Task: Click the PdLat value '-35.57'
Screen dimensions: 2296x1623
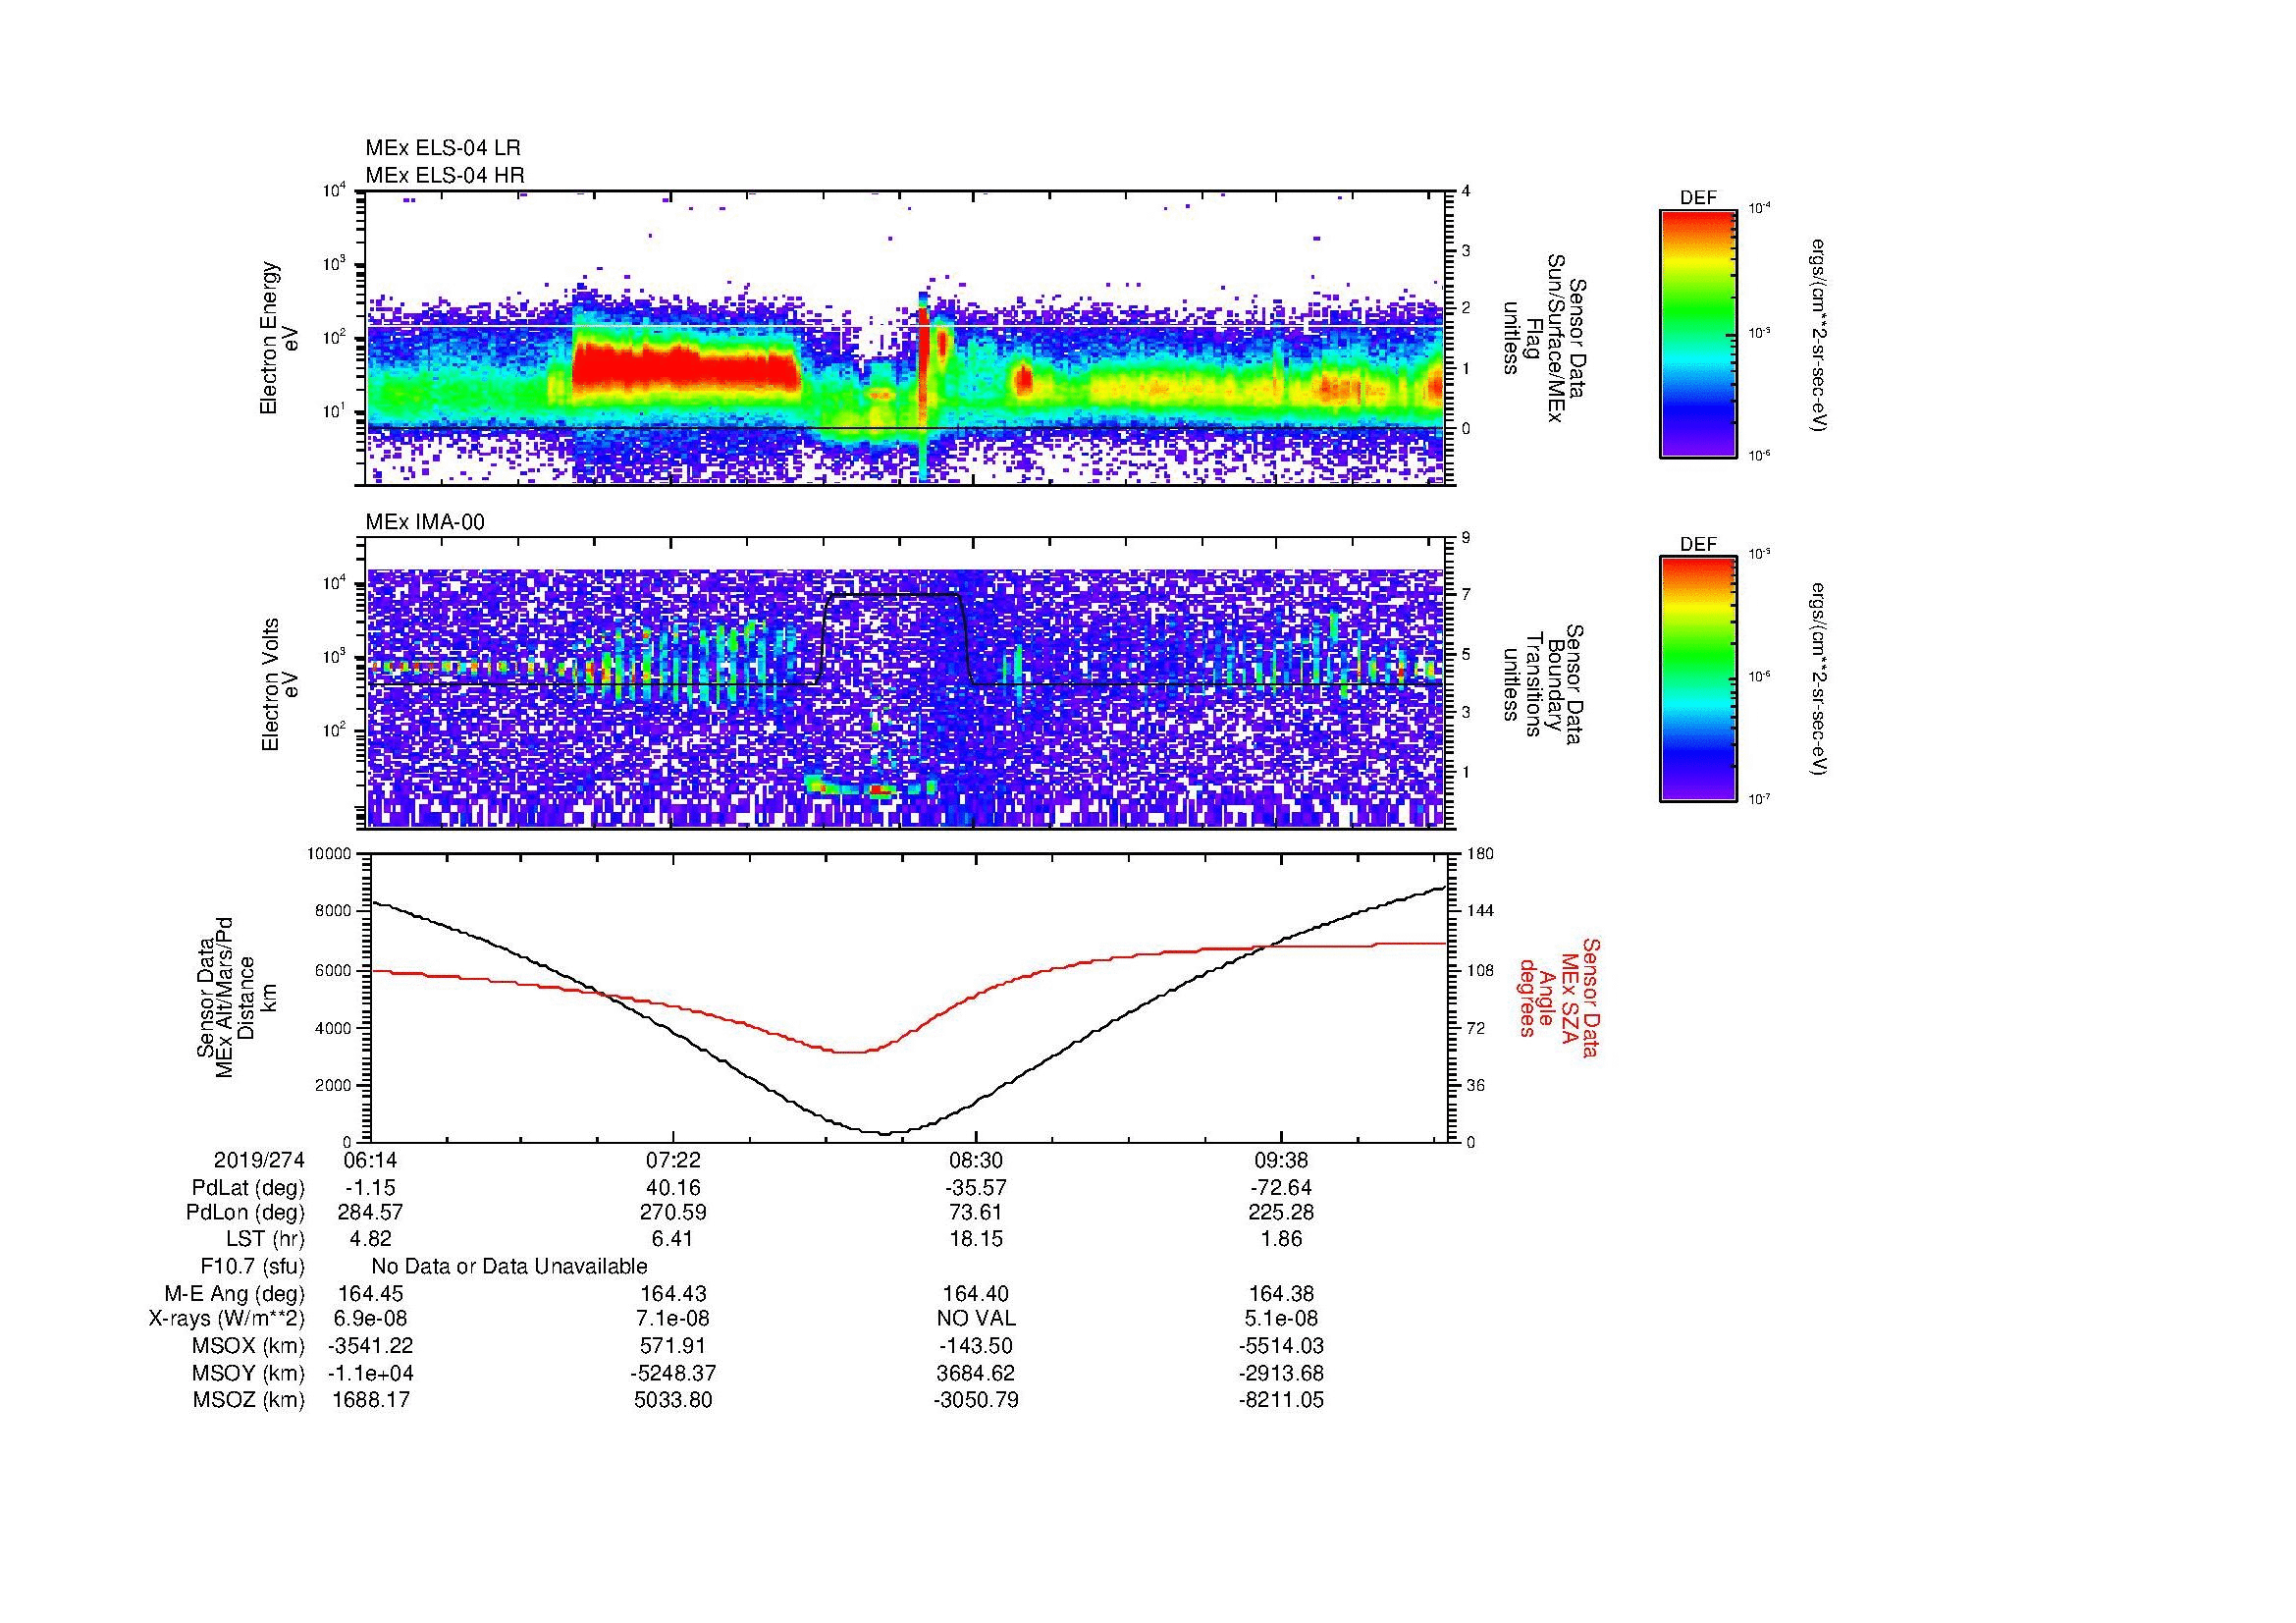Action: (976, 1188)
